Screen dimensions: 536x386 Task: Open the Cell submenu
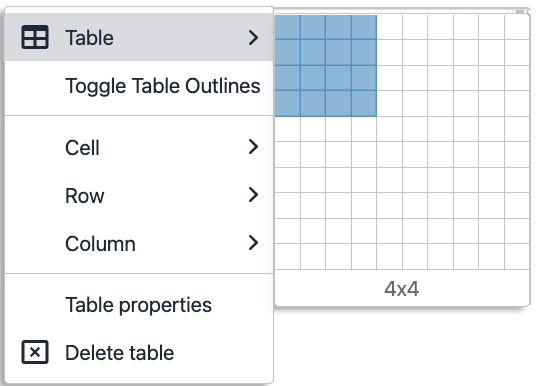(139, 147)
